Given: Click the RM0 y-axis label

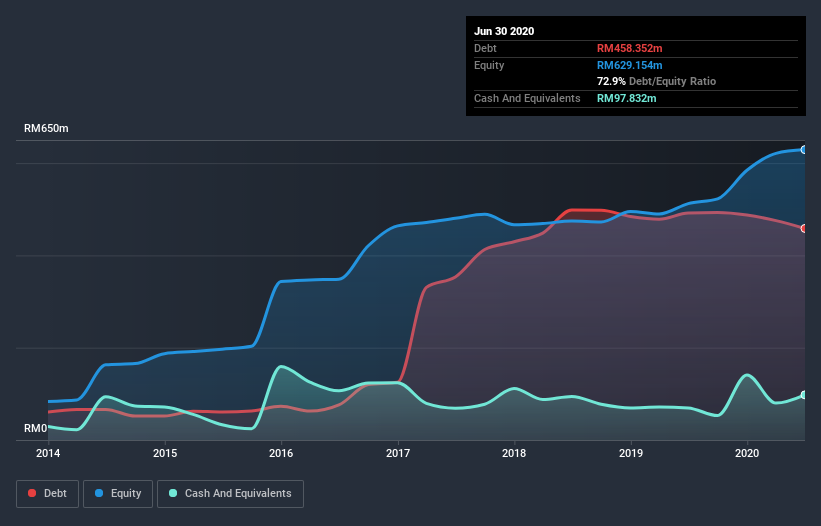Looking at the screenshot, I should click(x=35, y=428).
